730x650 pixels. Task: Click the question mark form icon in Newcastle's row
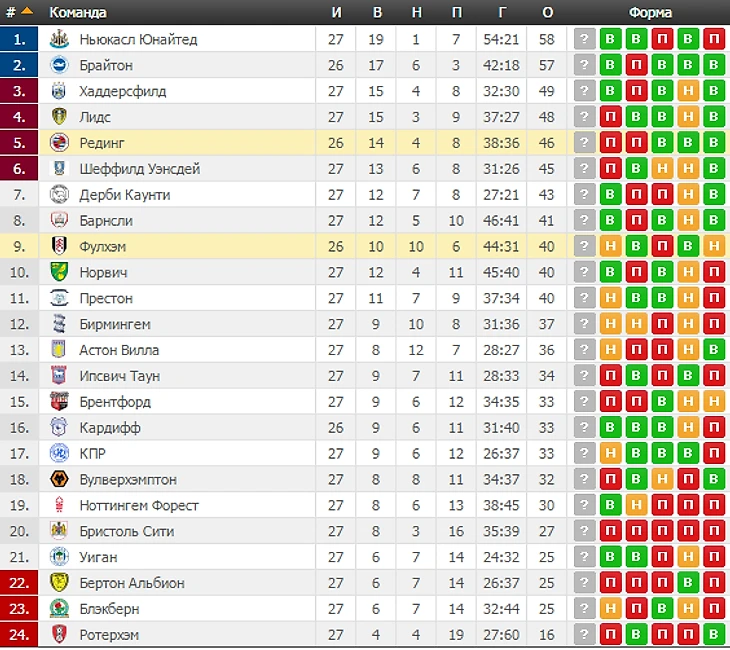pyautogui.click(x=583, y=39)
